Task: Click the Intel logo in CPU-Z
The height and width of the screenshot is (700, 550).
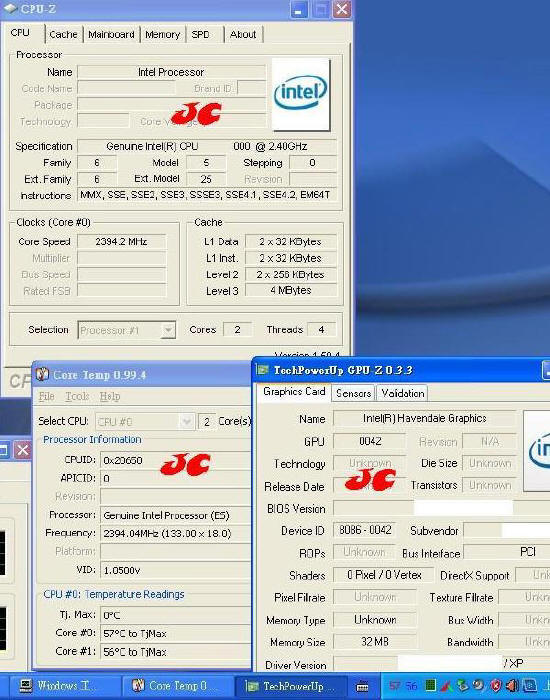Action: coord(301,94)
